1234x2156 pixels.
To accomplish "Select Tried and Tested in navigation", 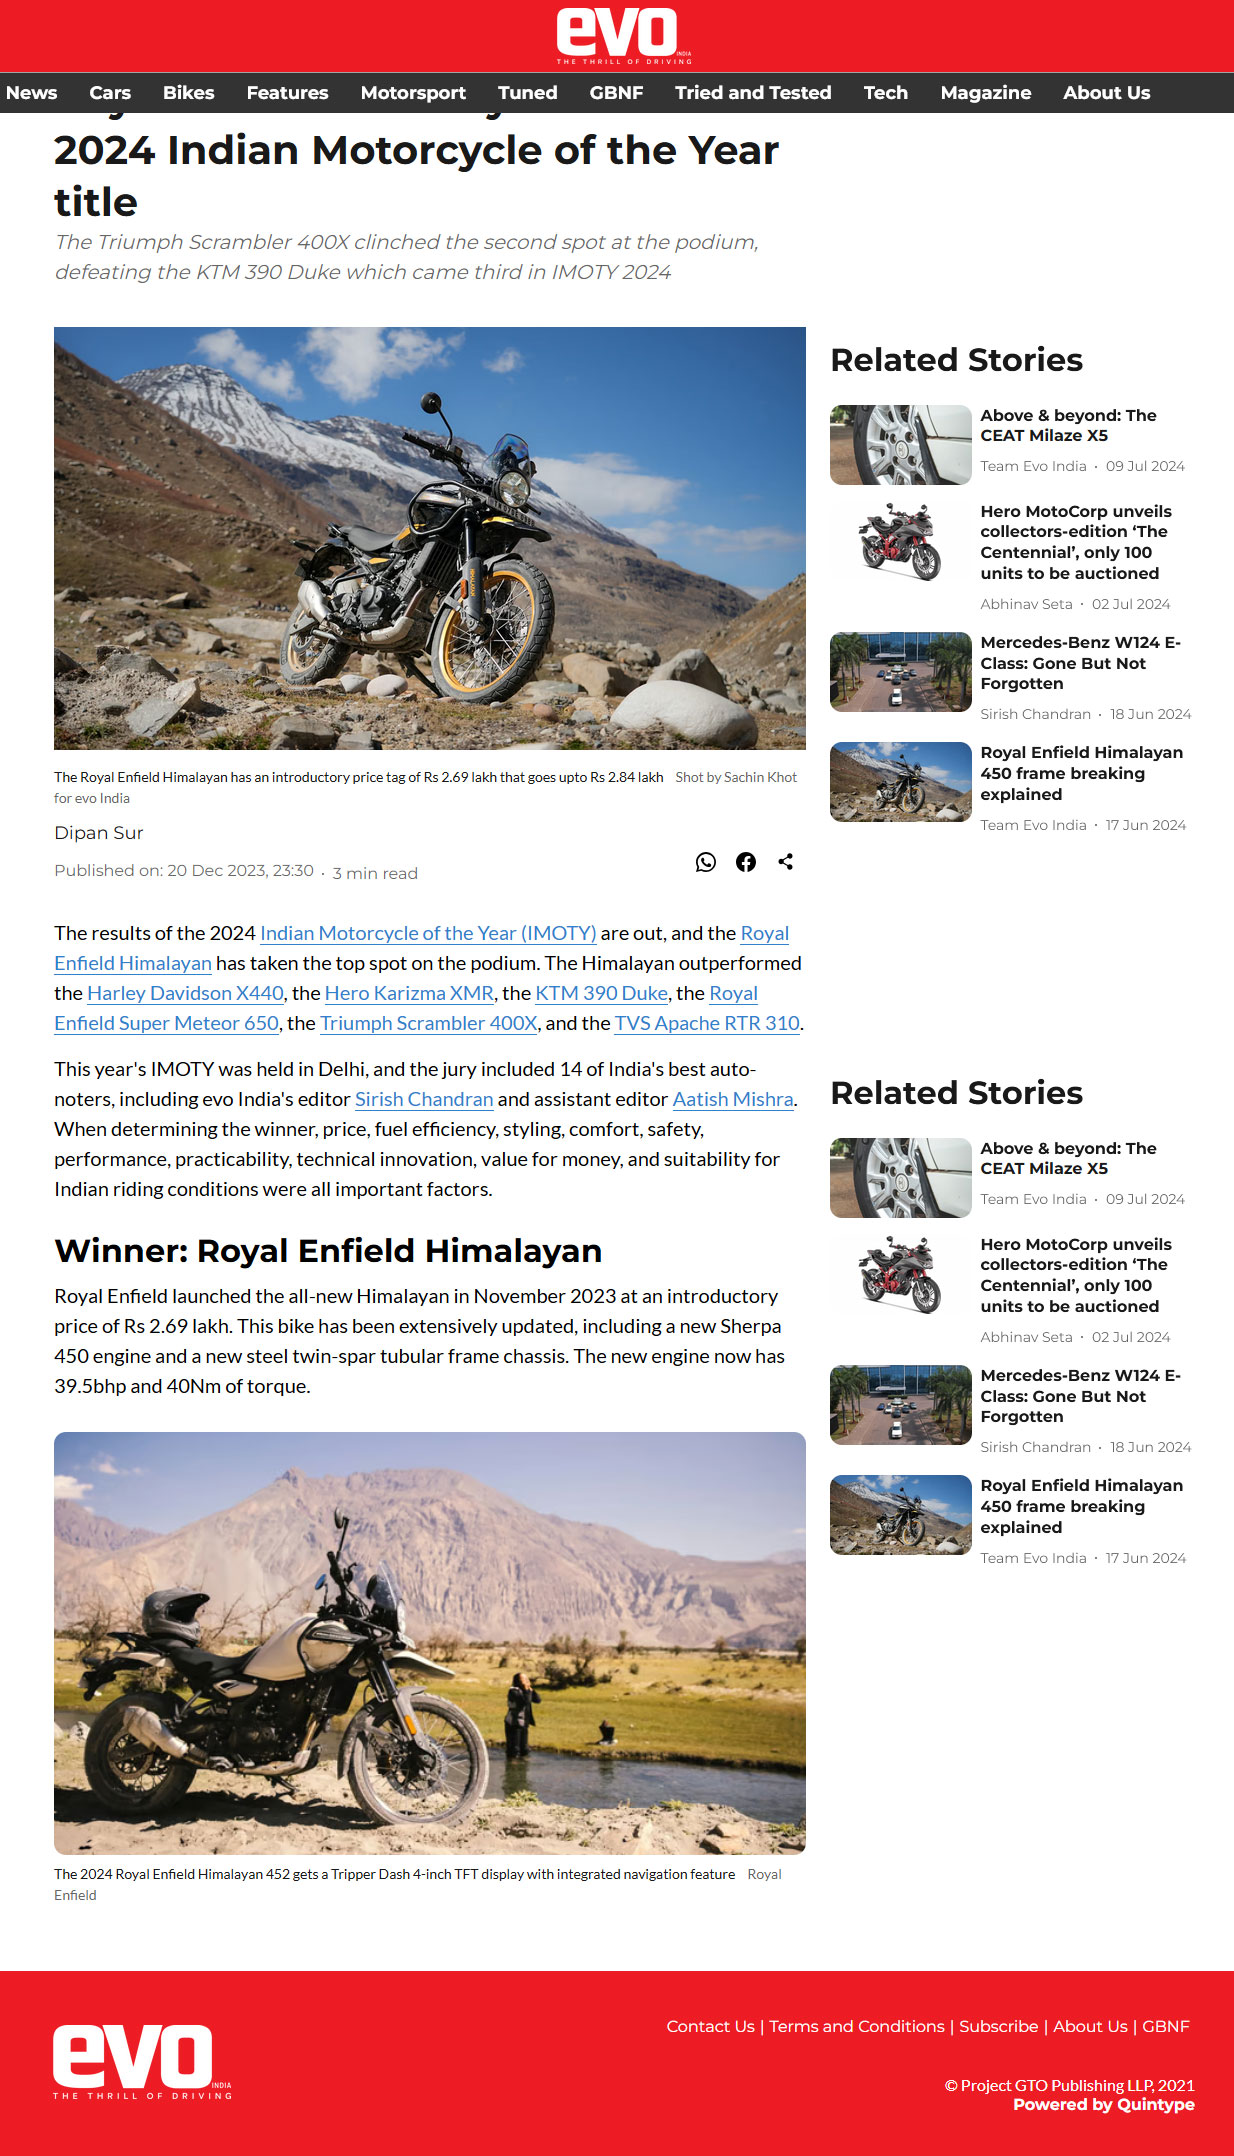I will 753,93.
